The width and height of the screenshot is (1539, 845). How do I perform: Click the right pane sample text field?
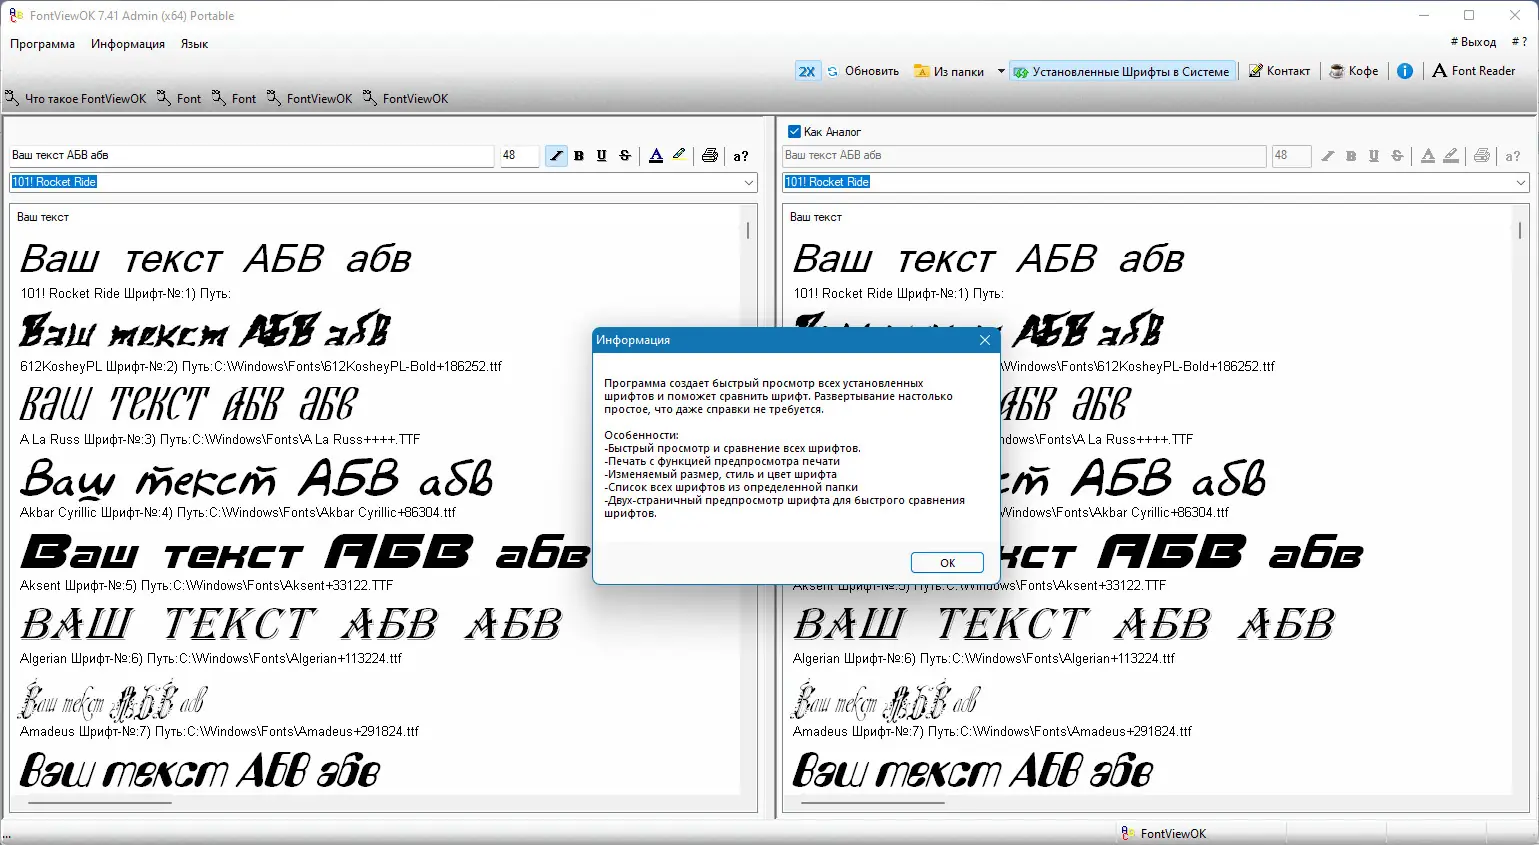(x=1025, y=156)
